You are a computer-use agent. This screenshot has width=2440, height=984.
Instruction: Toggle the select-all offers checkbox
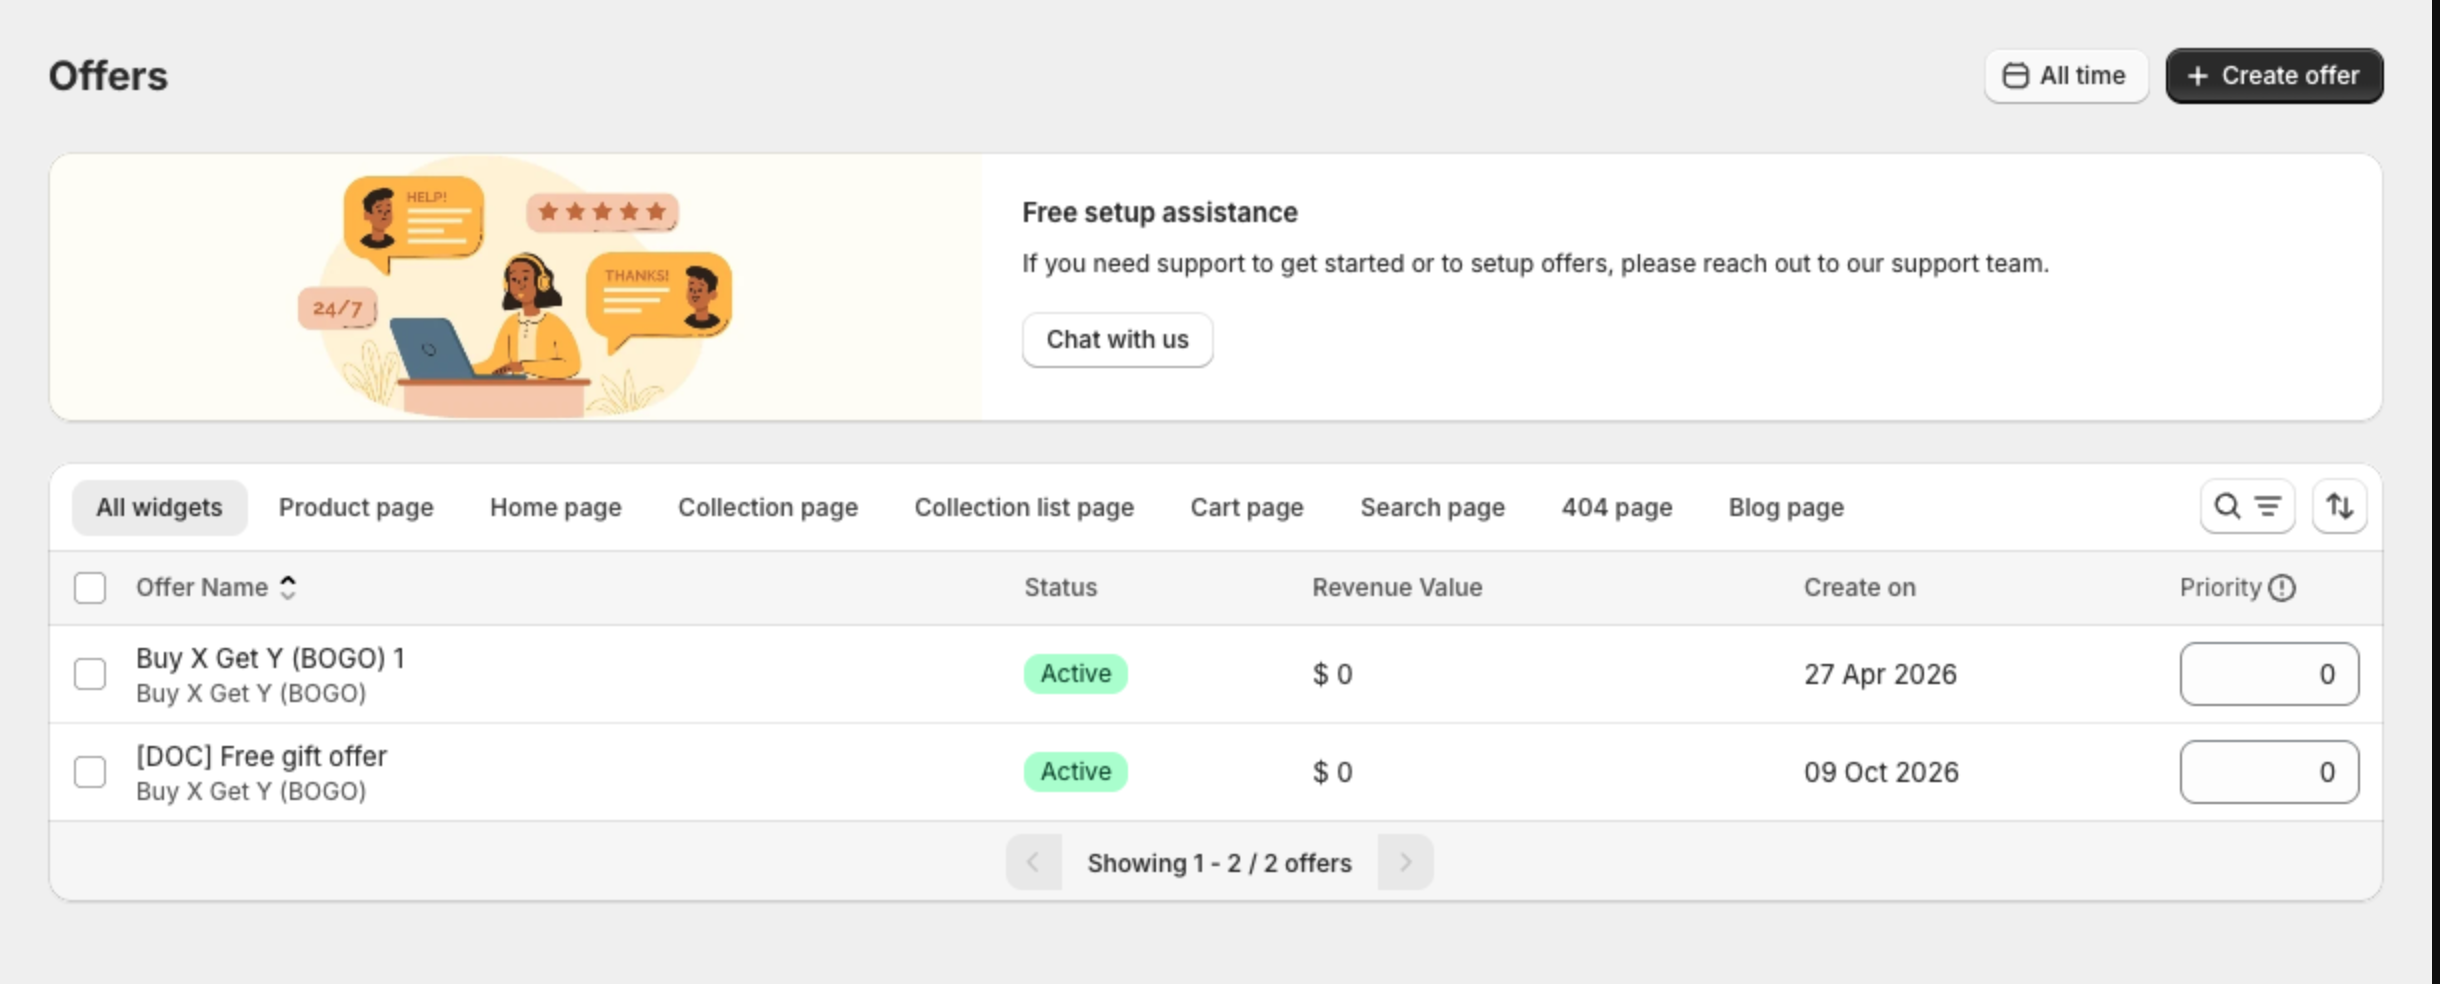[x=90, y=588]
